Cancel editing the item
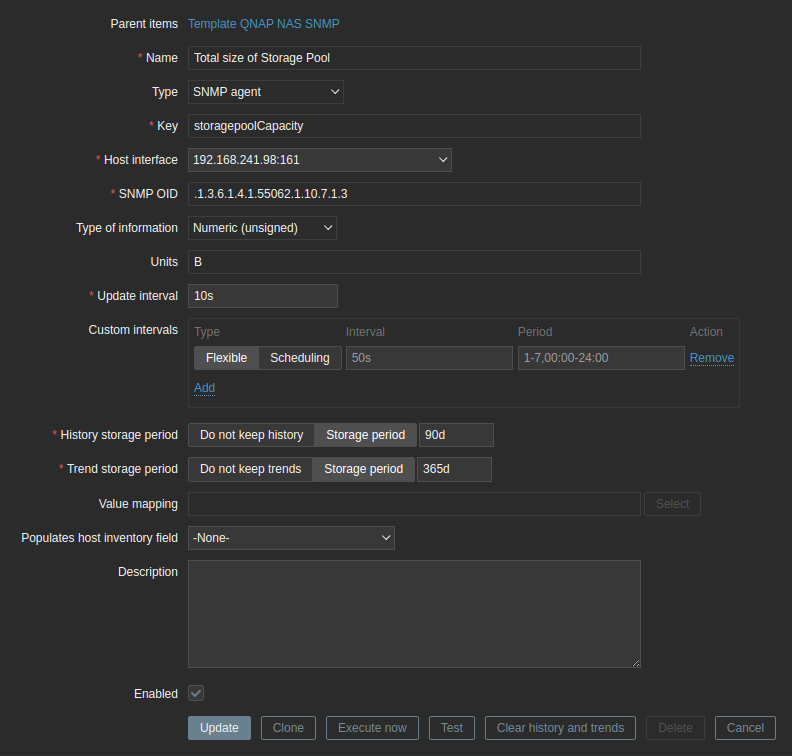 745,728
